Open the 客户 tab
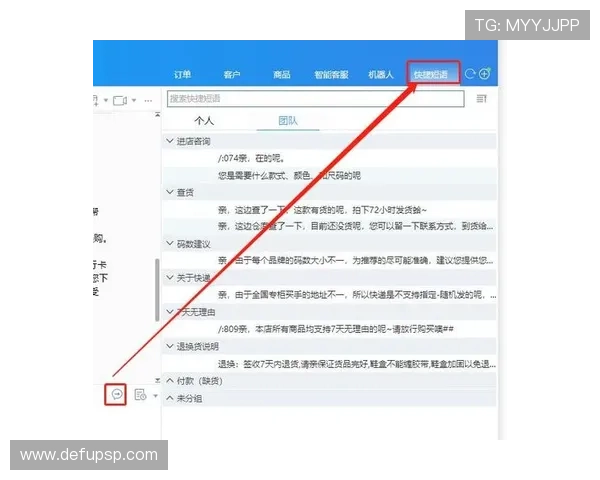The height and width of the screenshot is (480, 600). pos(232,74)
